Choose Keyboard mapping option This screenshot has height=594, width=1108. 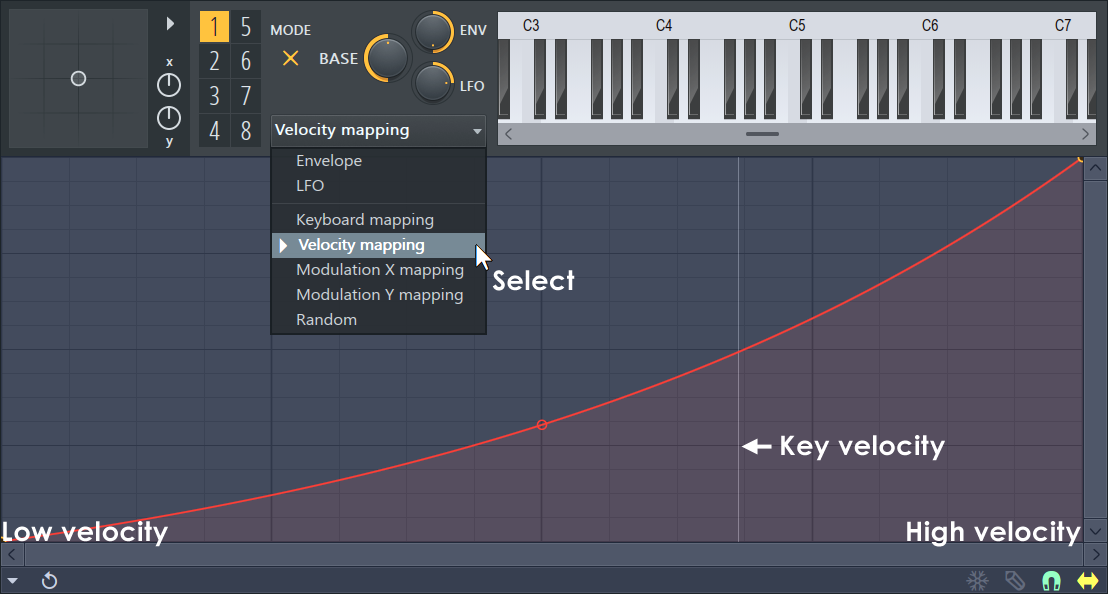(x=378, y=220)
